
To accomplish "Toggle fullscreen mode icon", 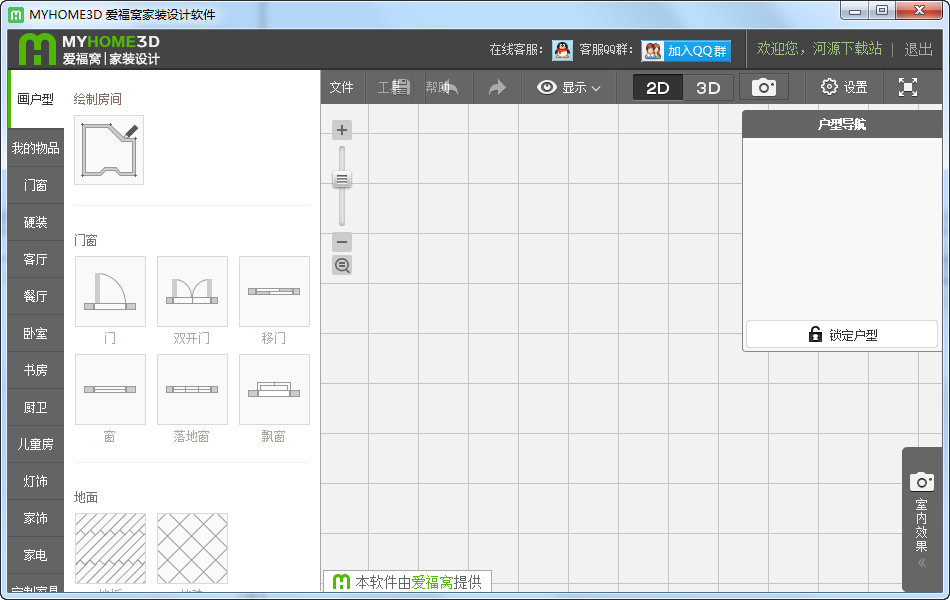I will pyautogui.click(x=908, y=87).
